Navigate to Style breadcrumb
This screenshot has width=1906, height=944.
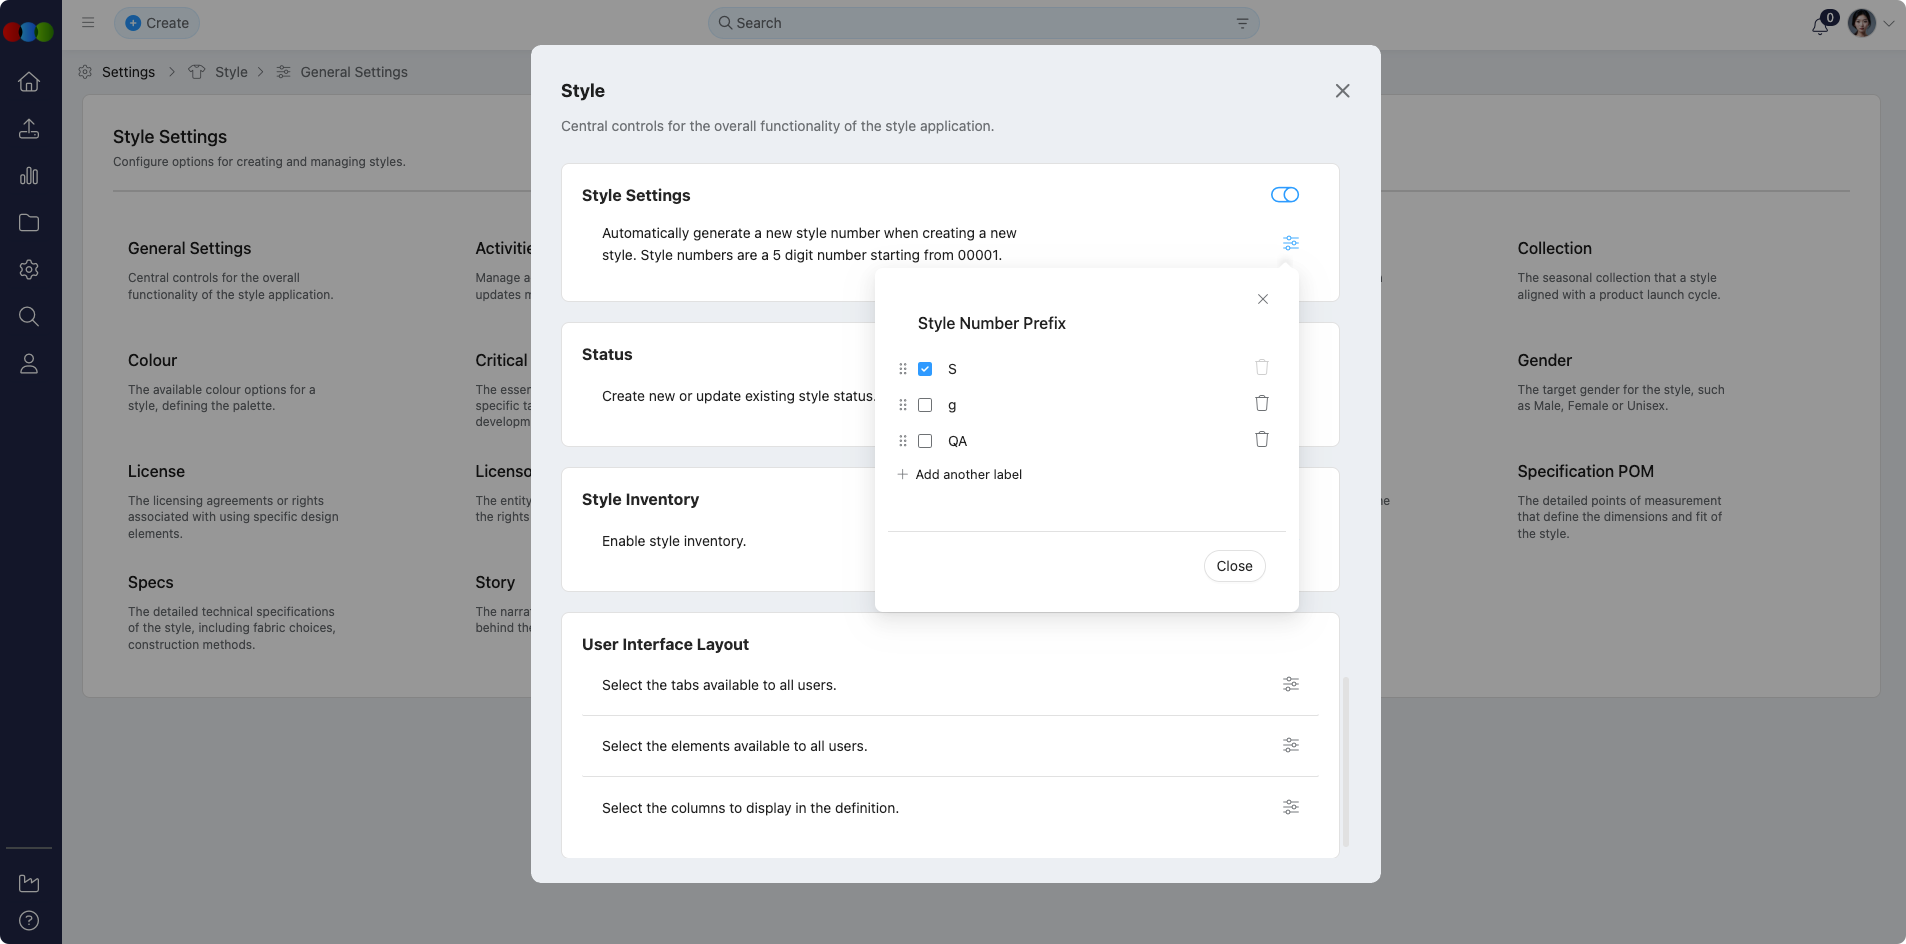click(231, 72)
